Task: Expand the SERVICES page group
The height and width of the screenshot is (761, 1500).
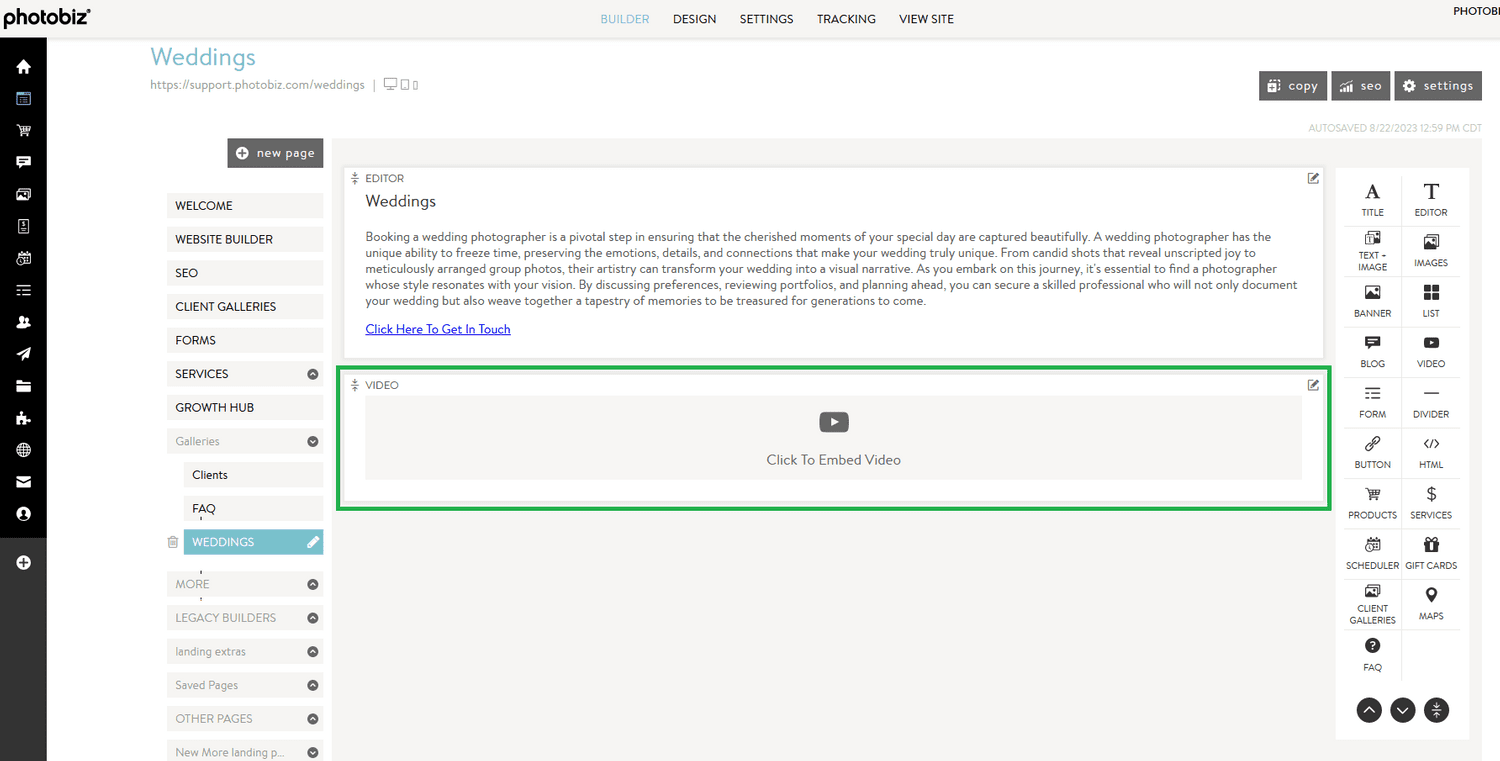Action: 313,374
